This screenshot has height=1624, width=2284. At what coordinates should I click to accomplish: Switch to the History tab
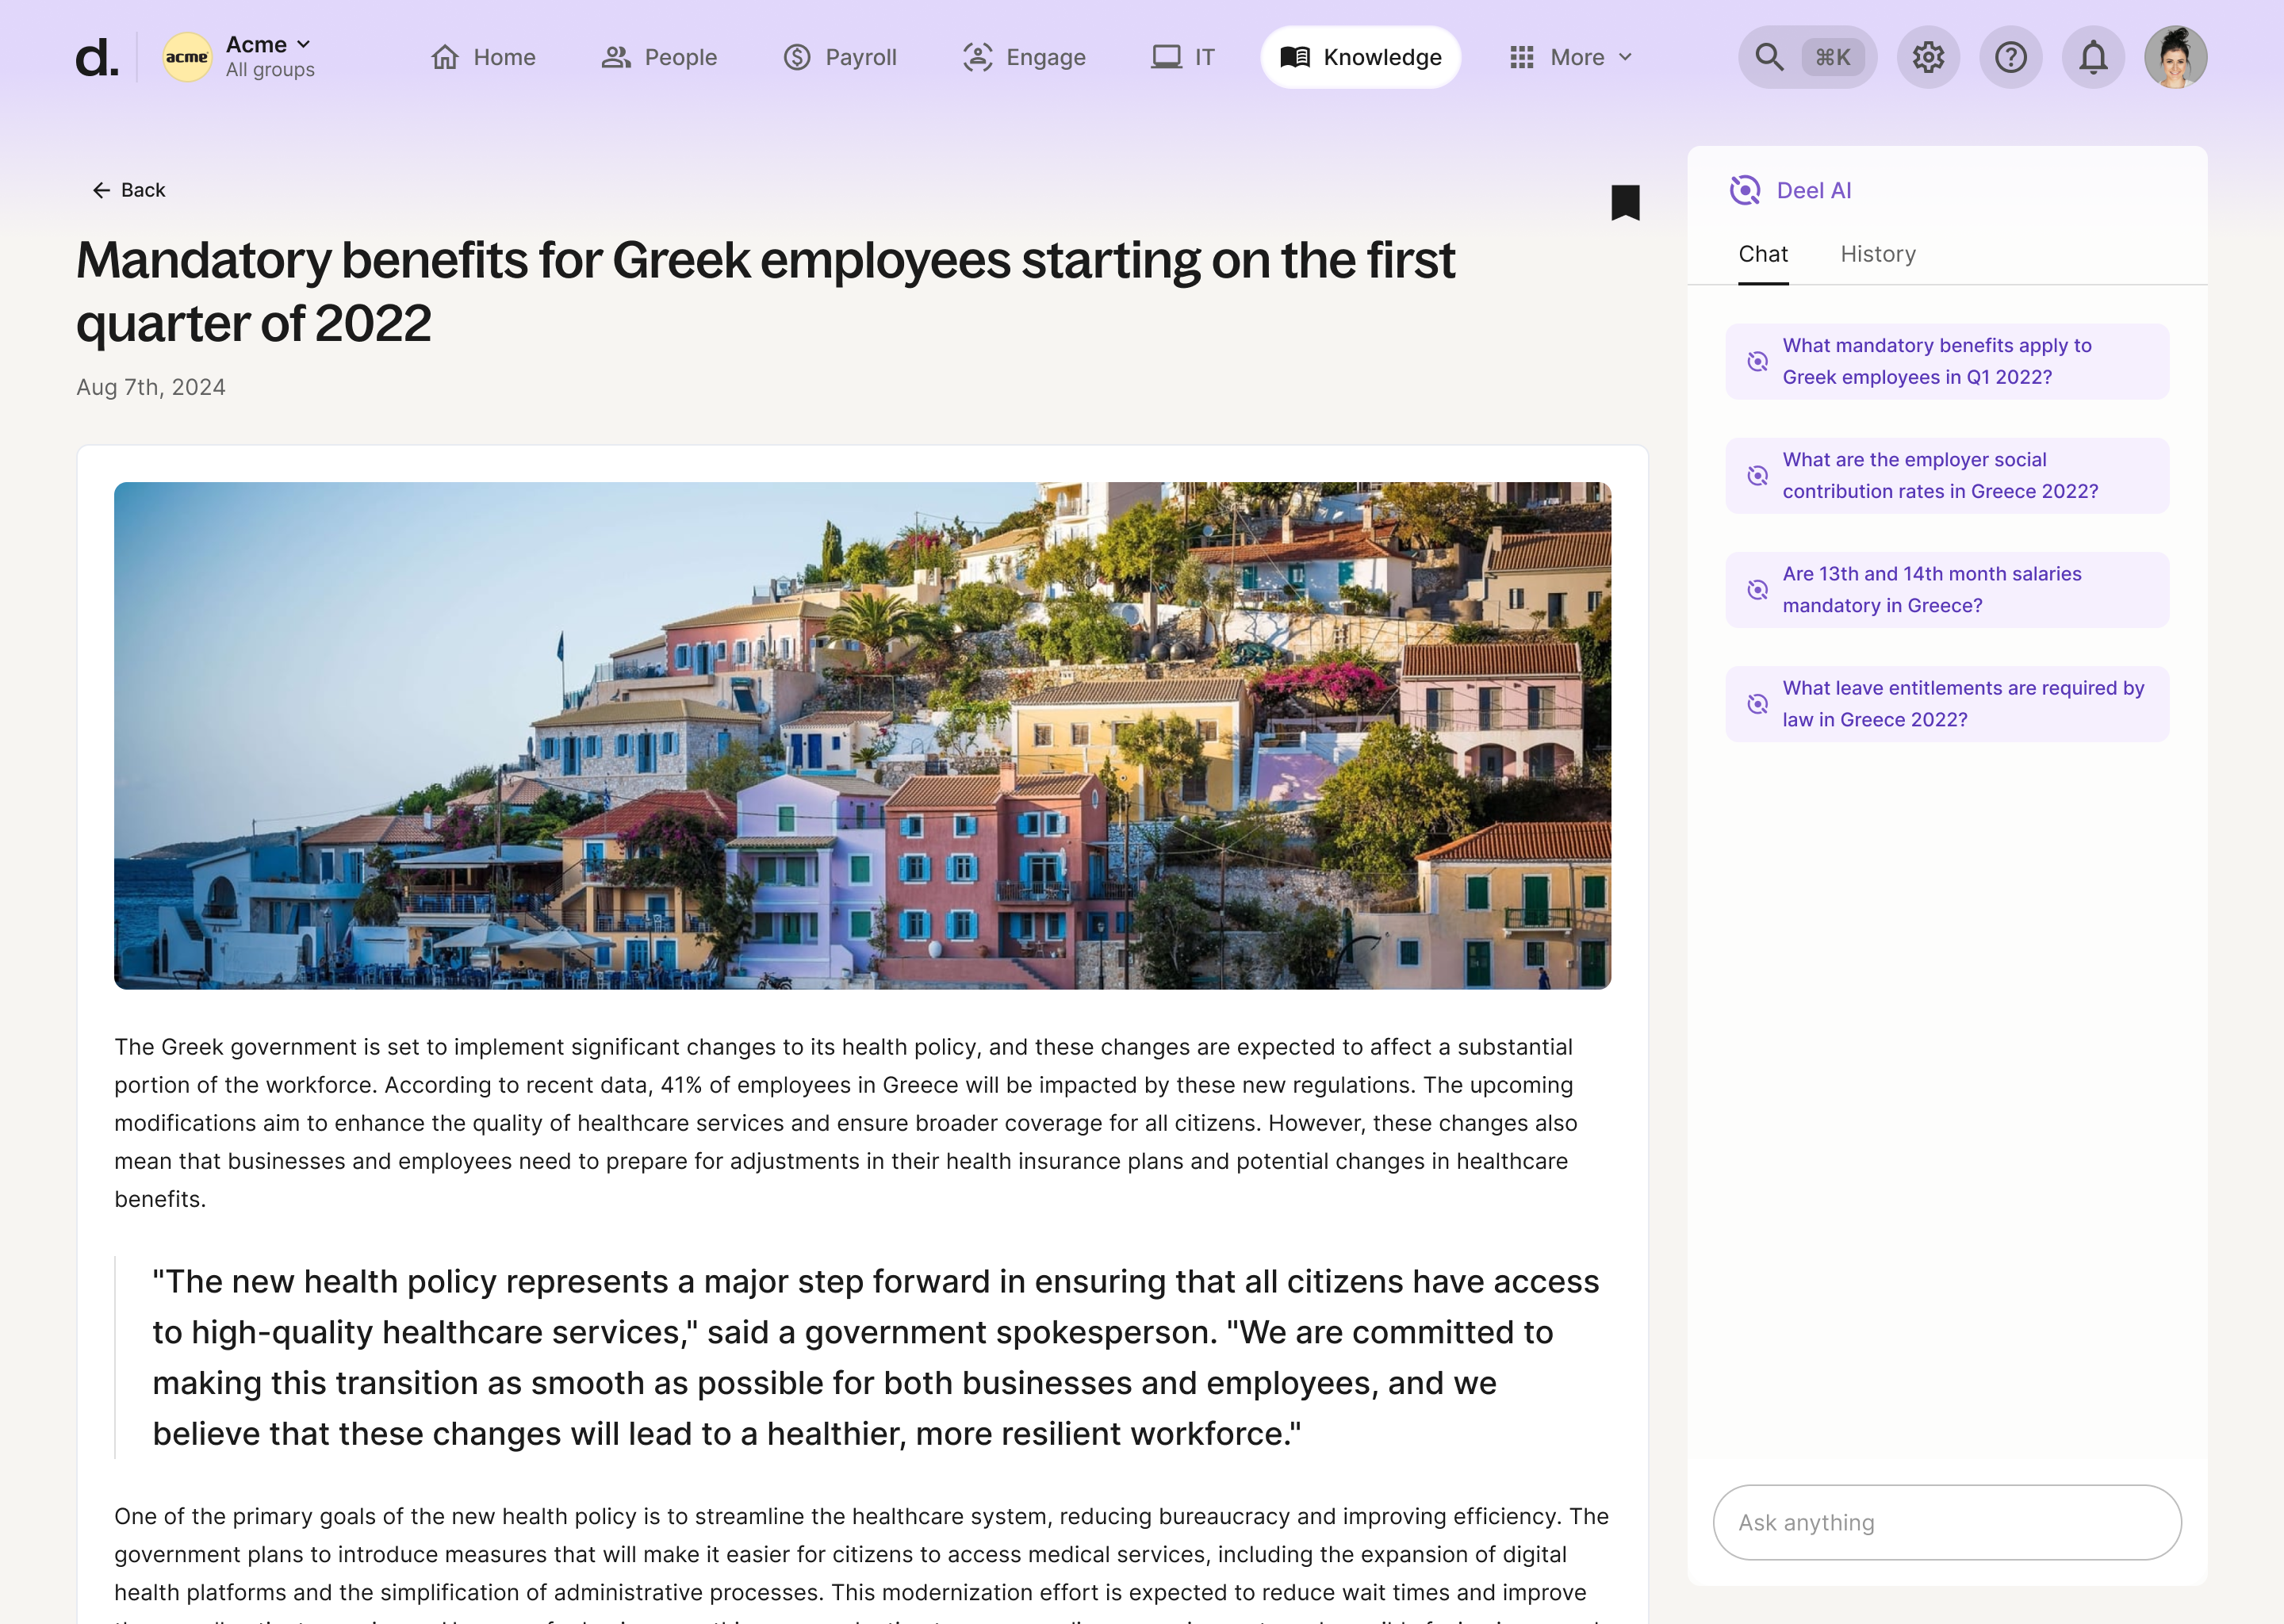(x=1877, y=254)
